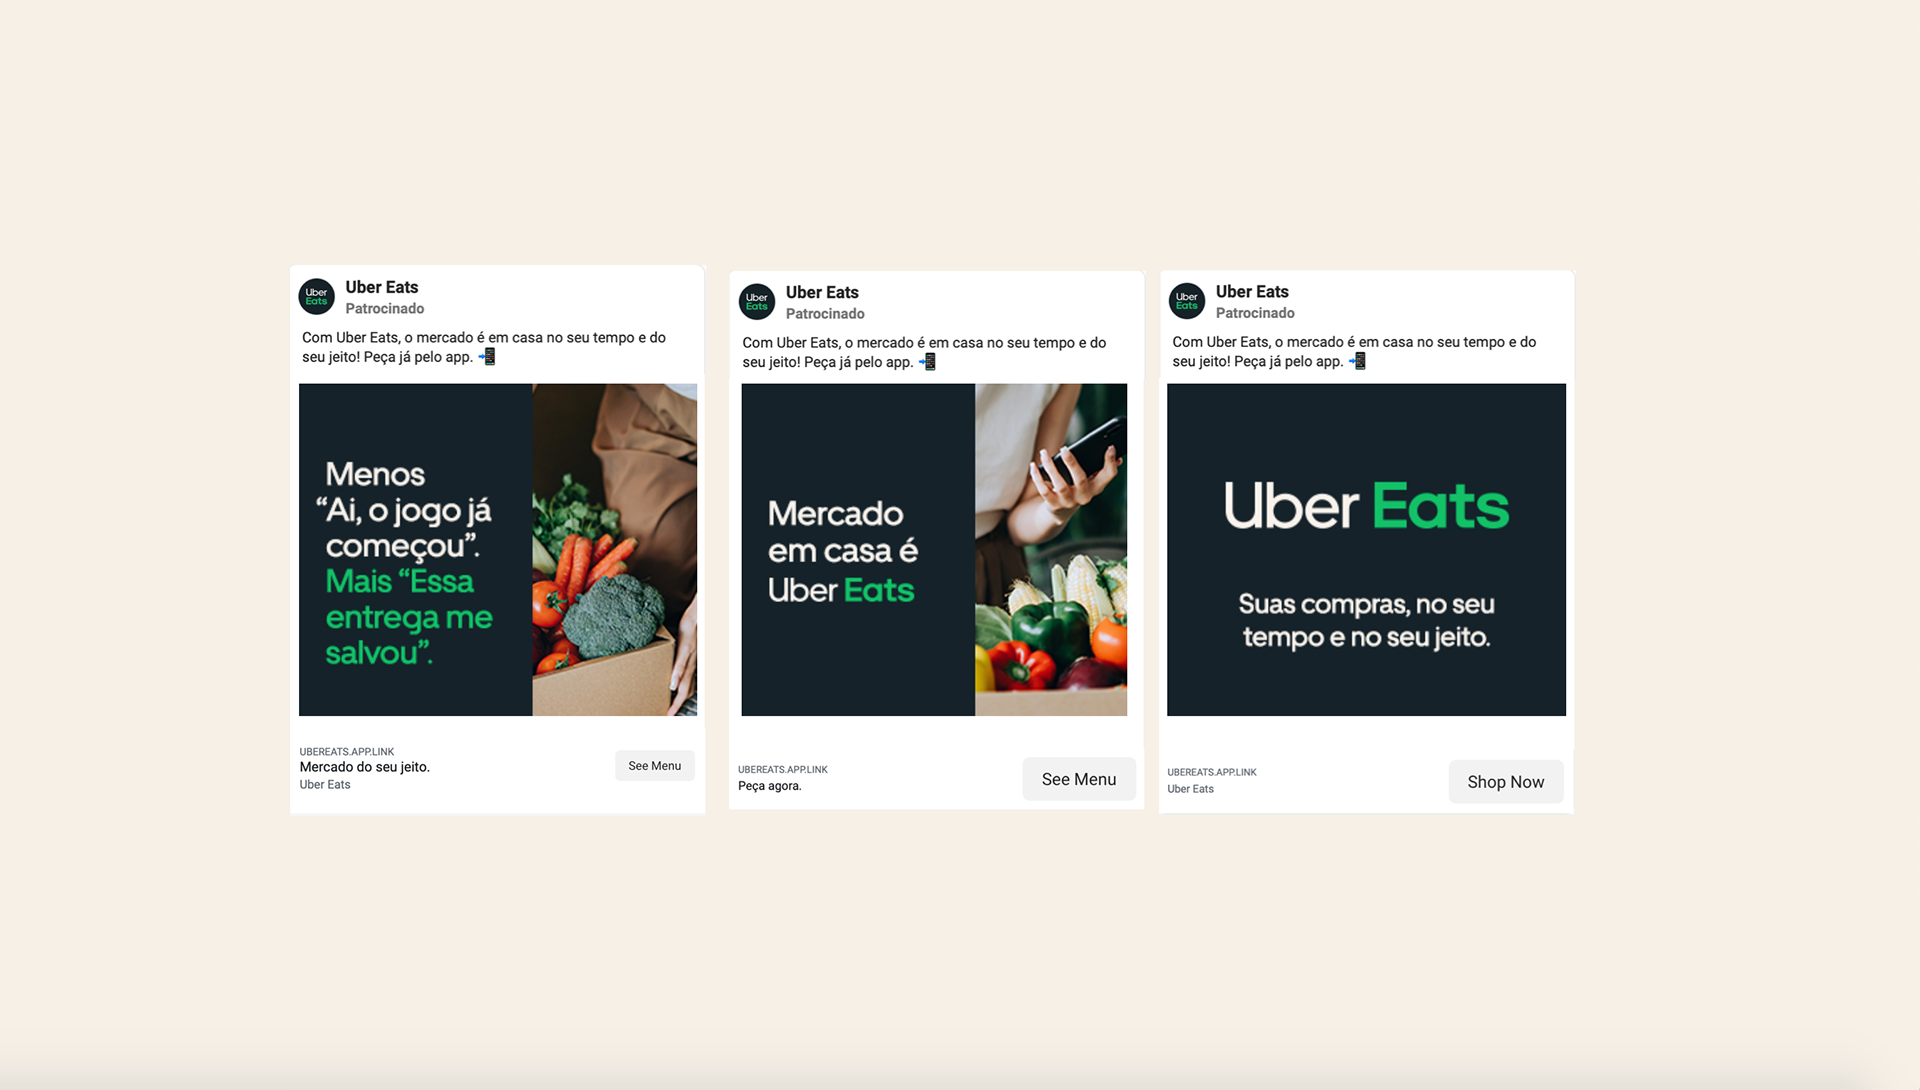Image resolution: width=1920 pixels, height=1090 pixels.
Task: Click UBEREATS.APP.LINK in the first ad
Action: pyautogui.click(x=347, y=752)
